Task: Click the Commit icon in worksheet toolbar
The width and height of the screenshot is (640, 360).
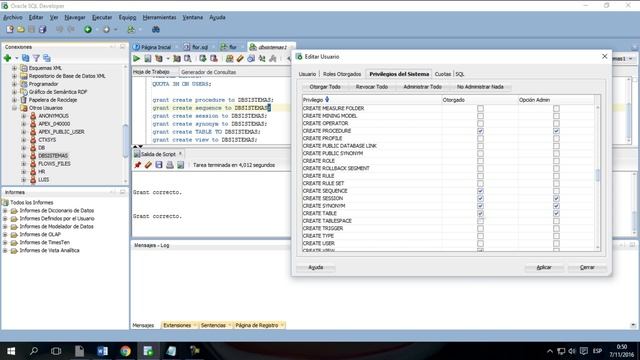Action: point(203,59)
